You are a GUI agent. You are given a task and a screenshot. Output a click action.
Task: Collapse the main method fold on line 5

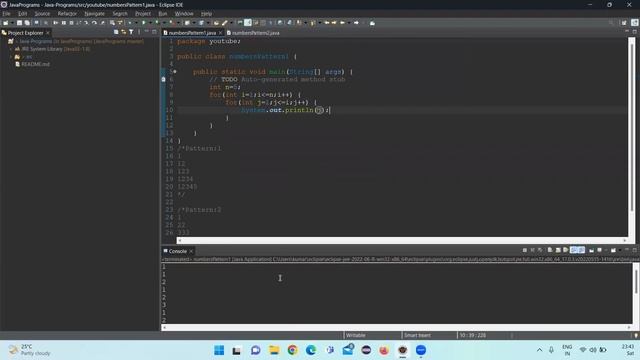(175, 71)
